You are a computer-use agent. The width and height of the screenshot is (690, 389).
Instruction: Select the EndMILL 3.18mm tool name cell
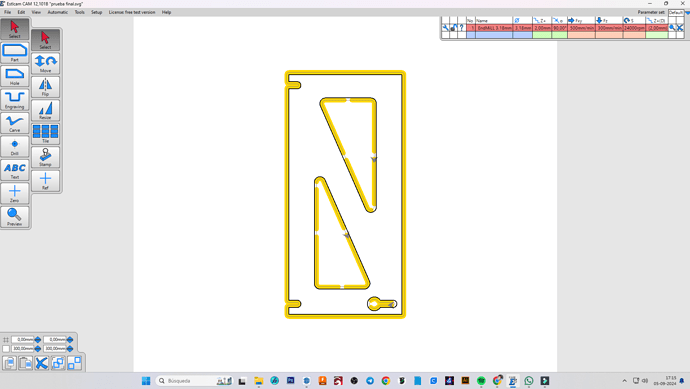click(494, 28)
